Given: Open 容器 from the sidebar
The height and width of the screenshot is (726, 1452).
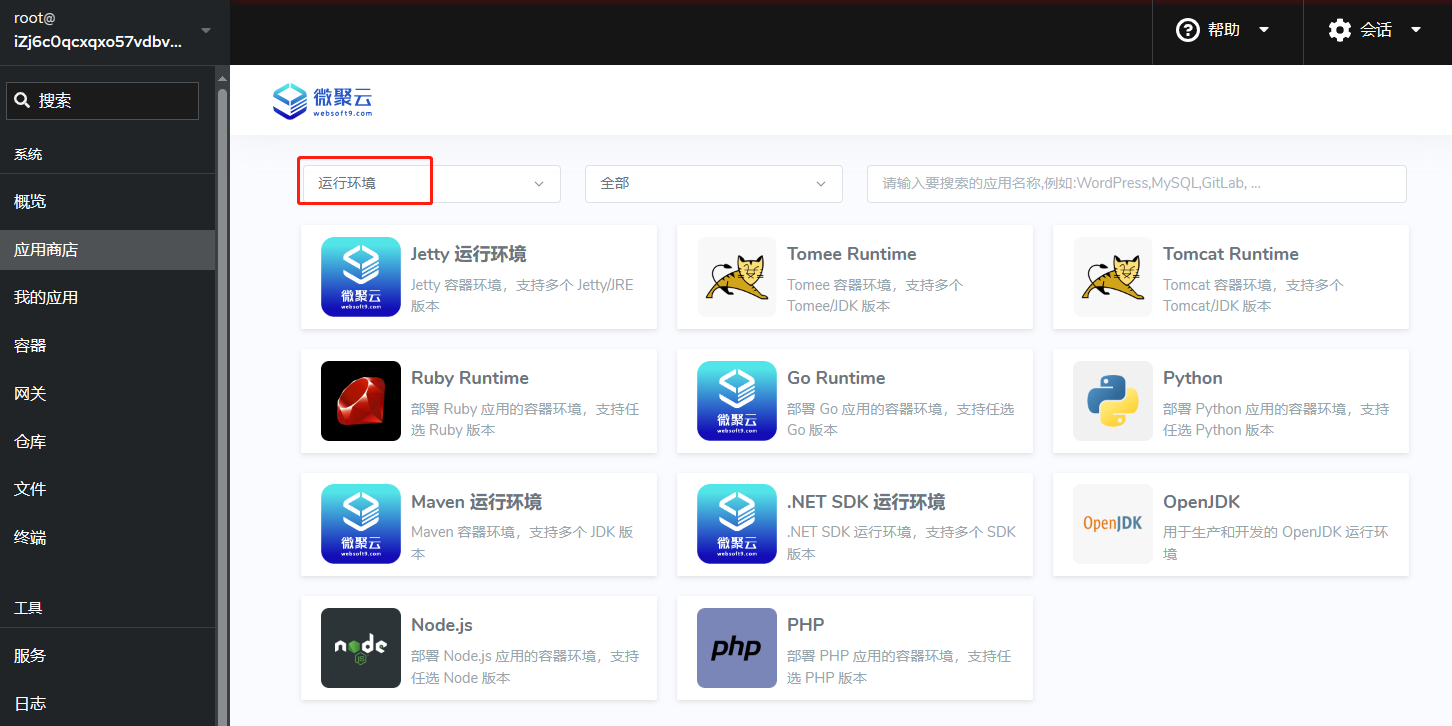Looking at the screenshot, I should [x=30, y=346].
